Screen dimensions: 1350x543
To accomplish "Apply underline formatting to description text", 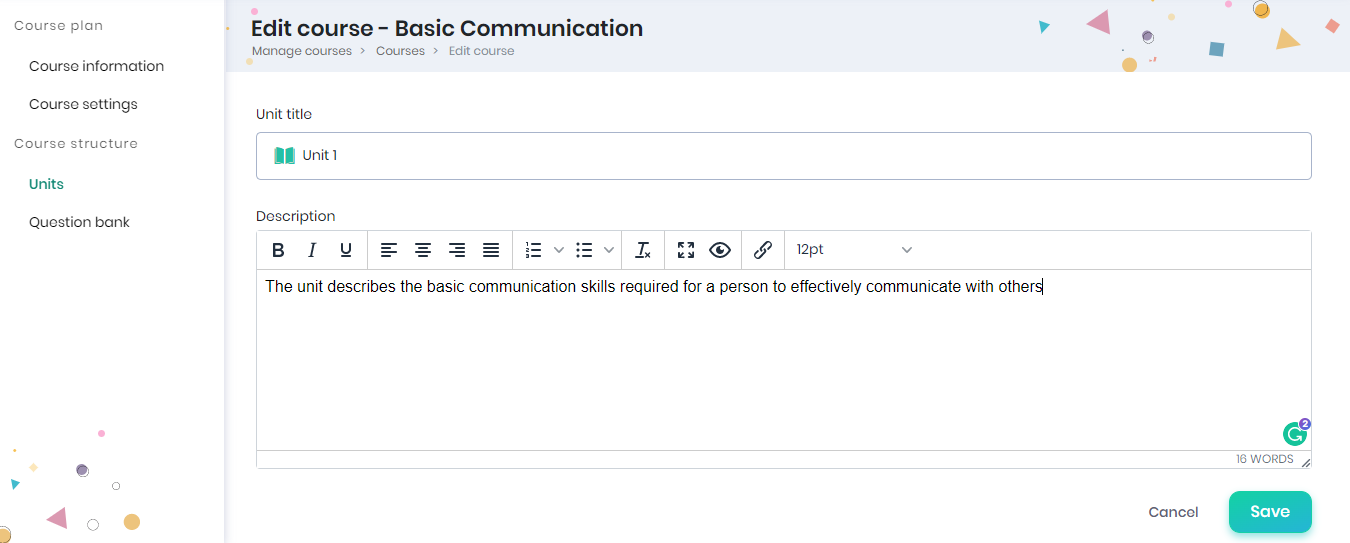I will [346, 250].
